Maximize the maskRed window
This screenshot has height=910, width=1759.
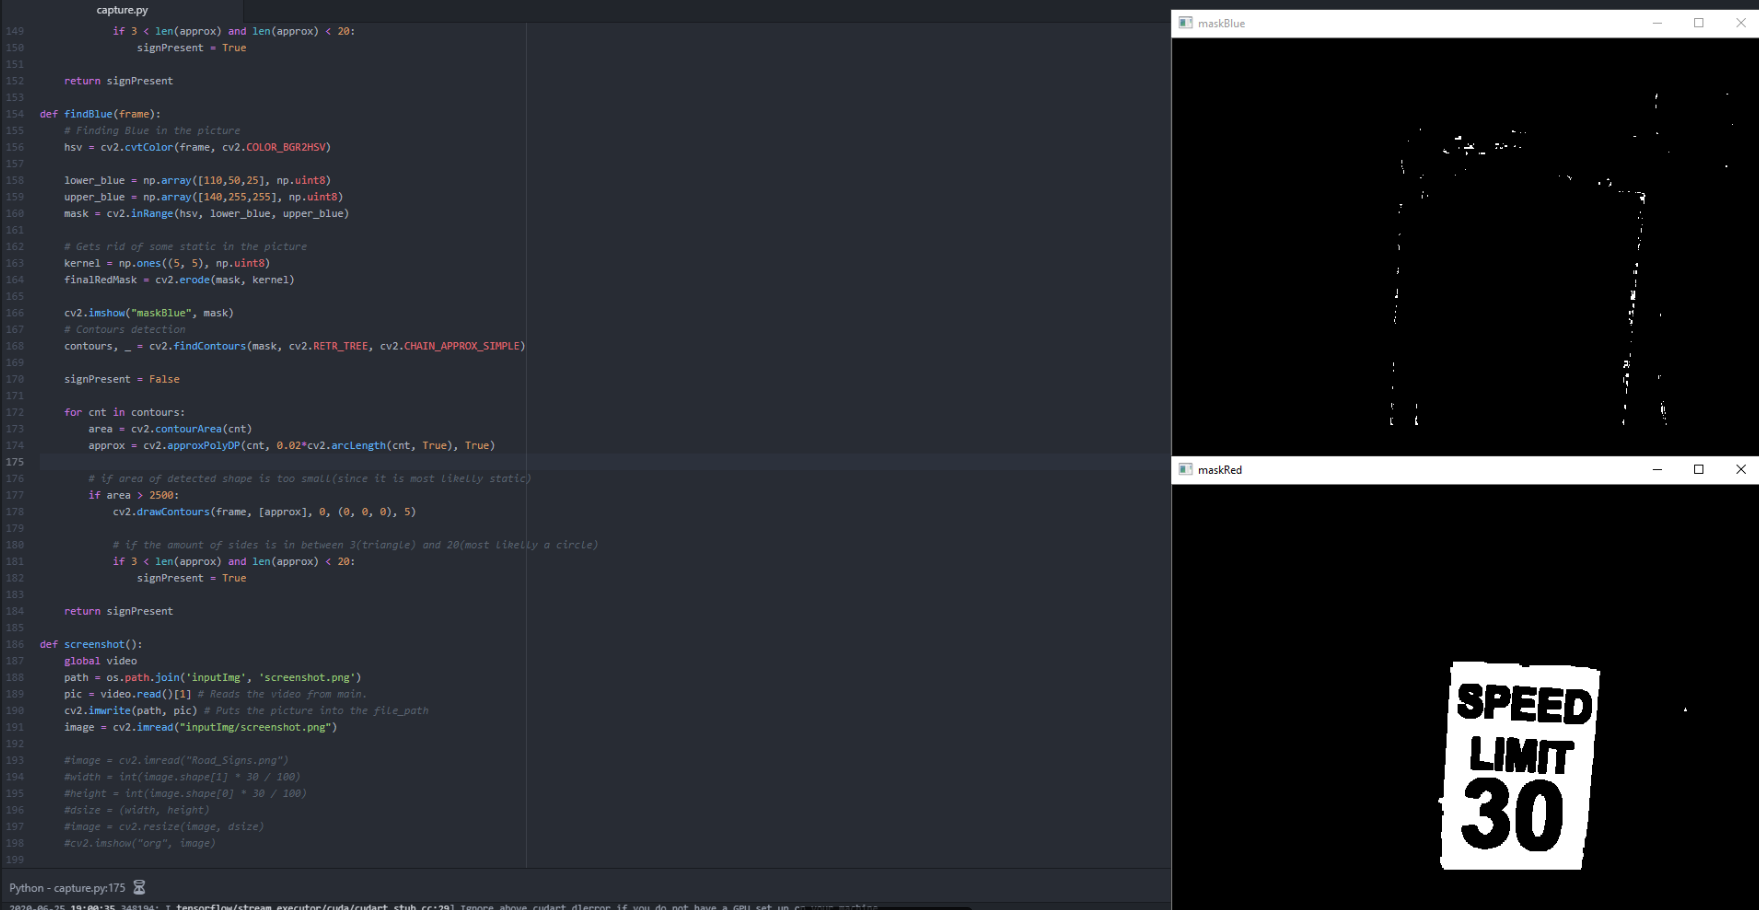pos(1698,469)
